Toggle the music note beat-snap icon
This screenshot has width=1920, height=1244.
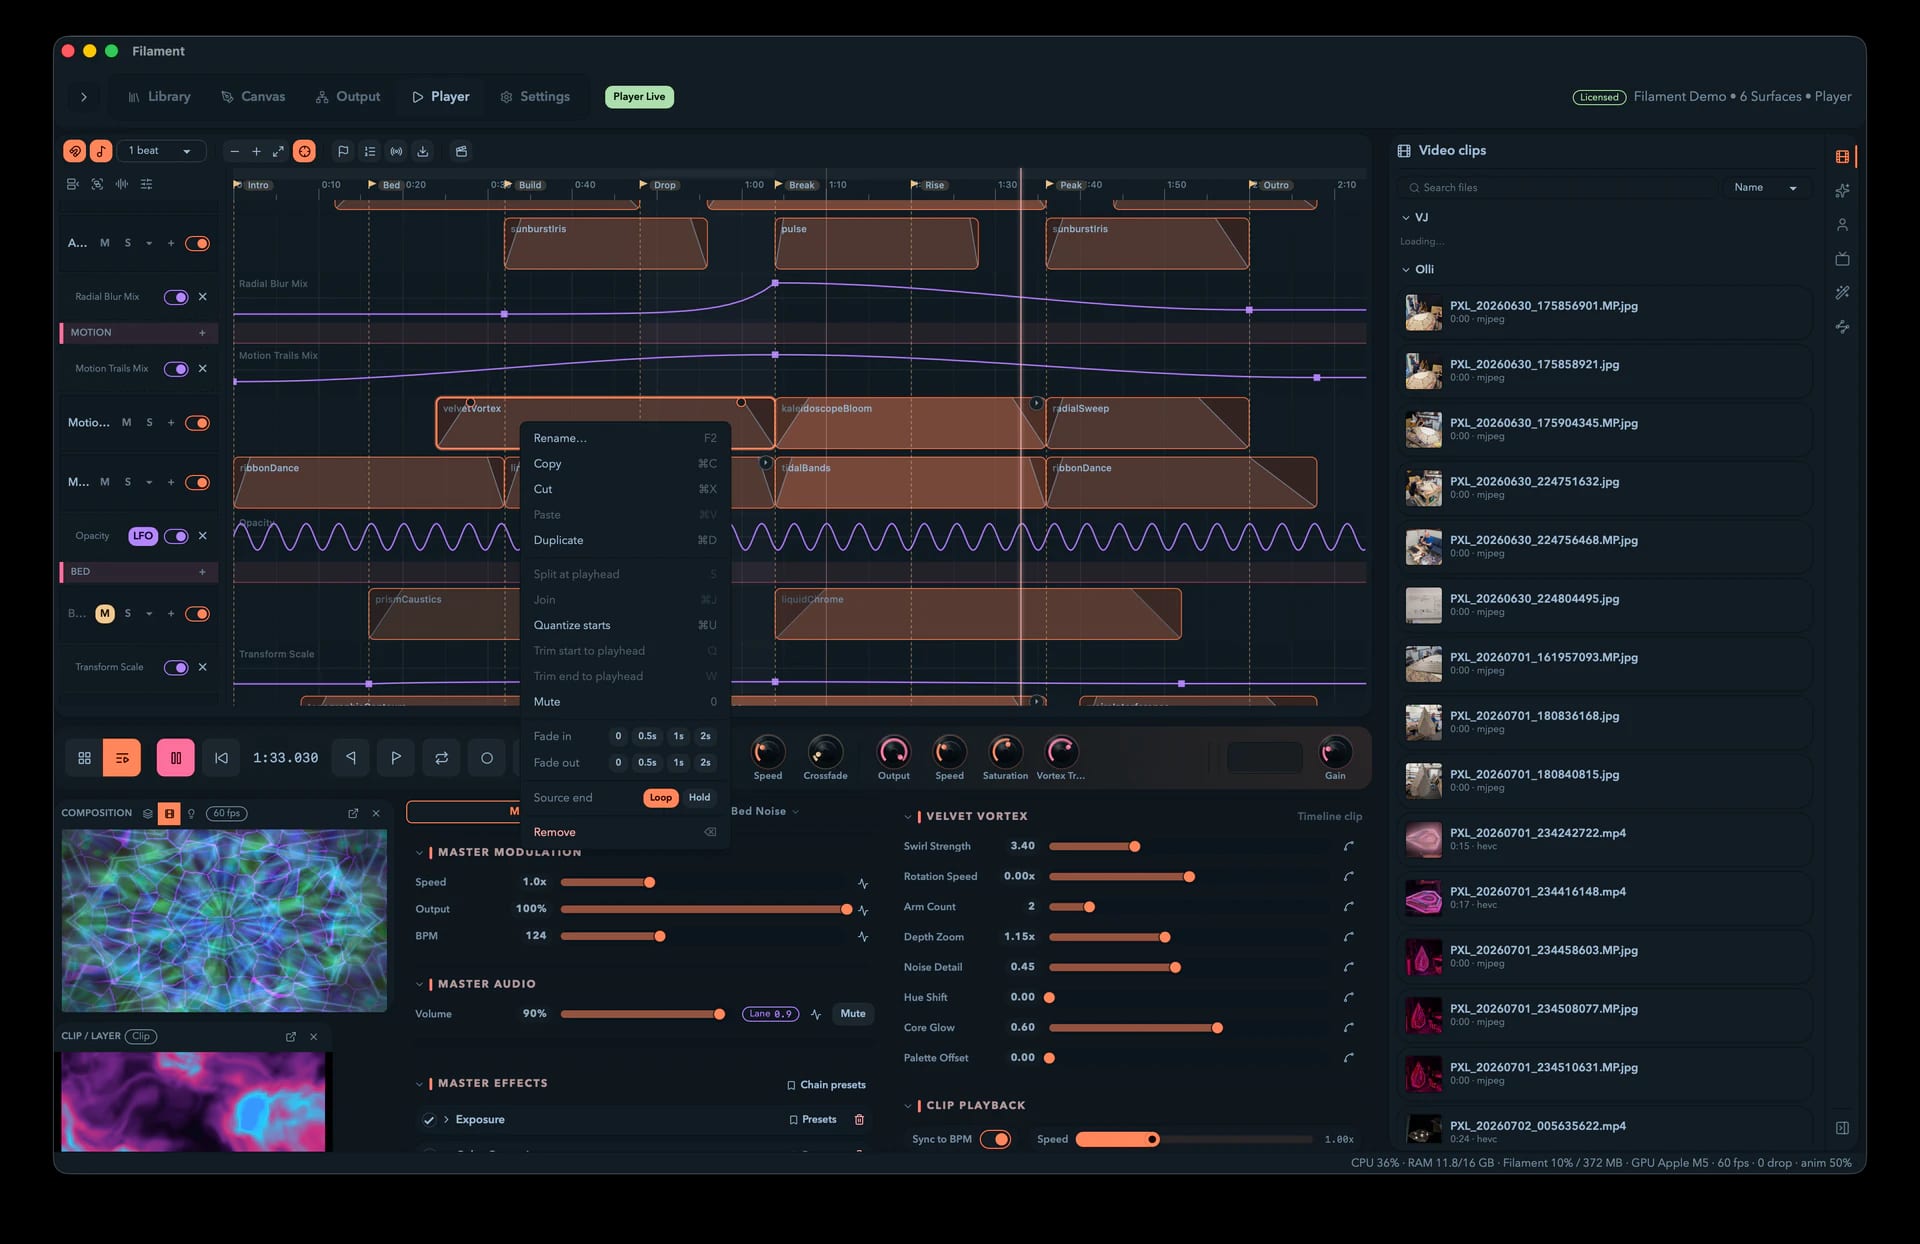pyautogui.click(x=101, y=151)
